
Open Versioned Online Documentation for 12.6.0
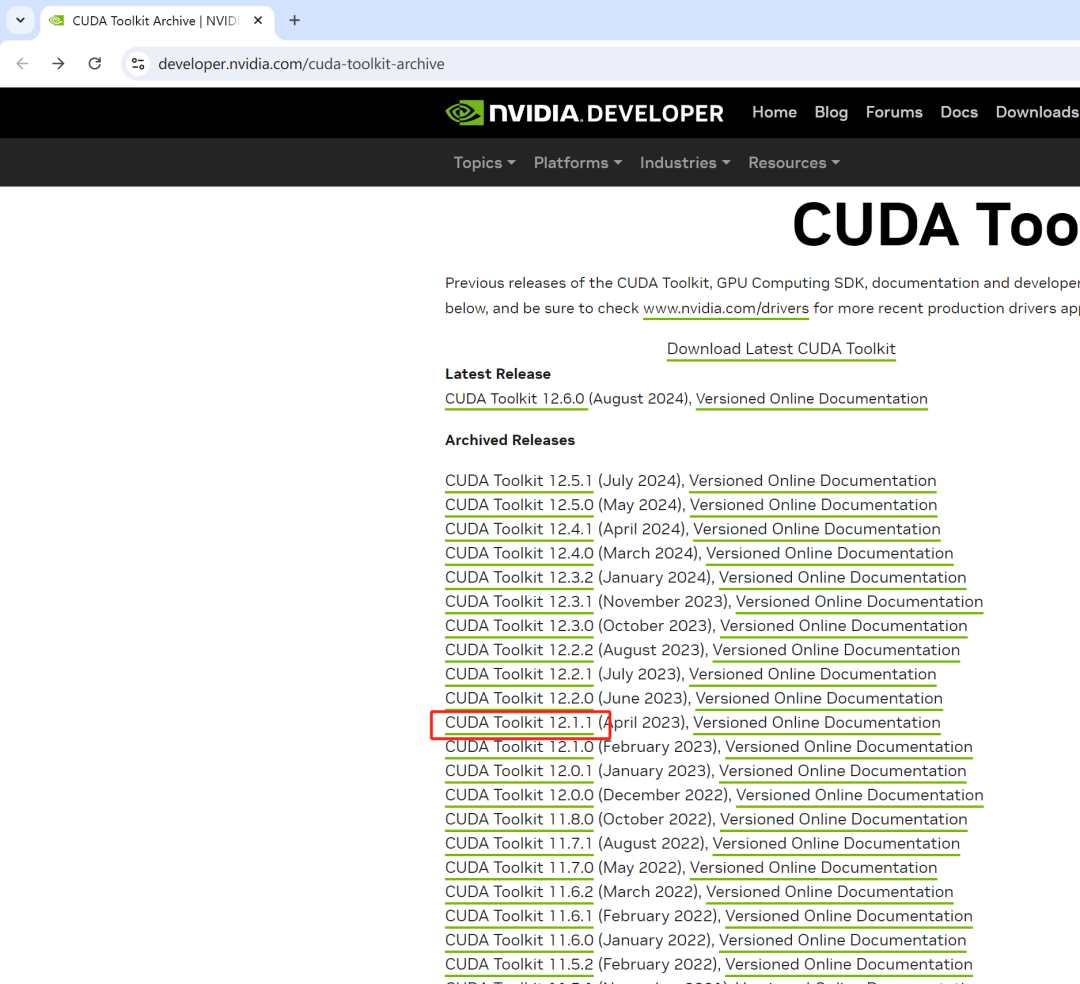tap(811, 399)
